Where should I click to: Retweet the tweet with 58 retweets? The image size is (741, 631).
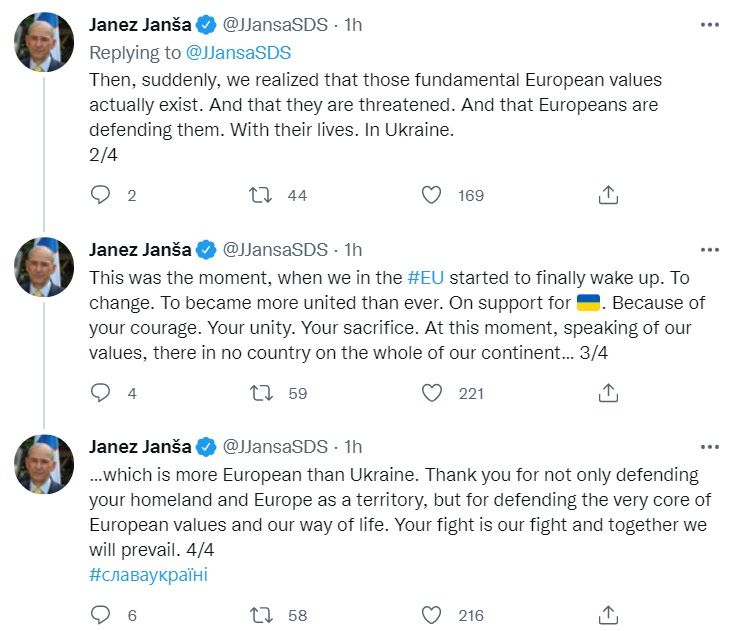pos(260,615)
